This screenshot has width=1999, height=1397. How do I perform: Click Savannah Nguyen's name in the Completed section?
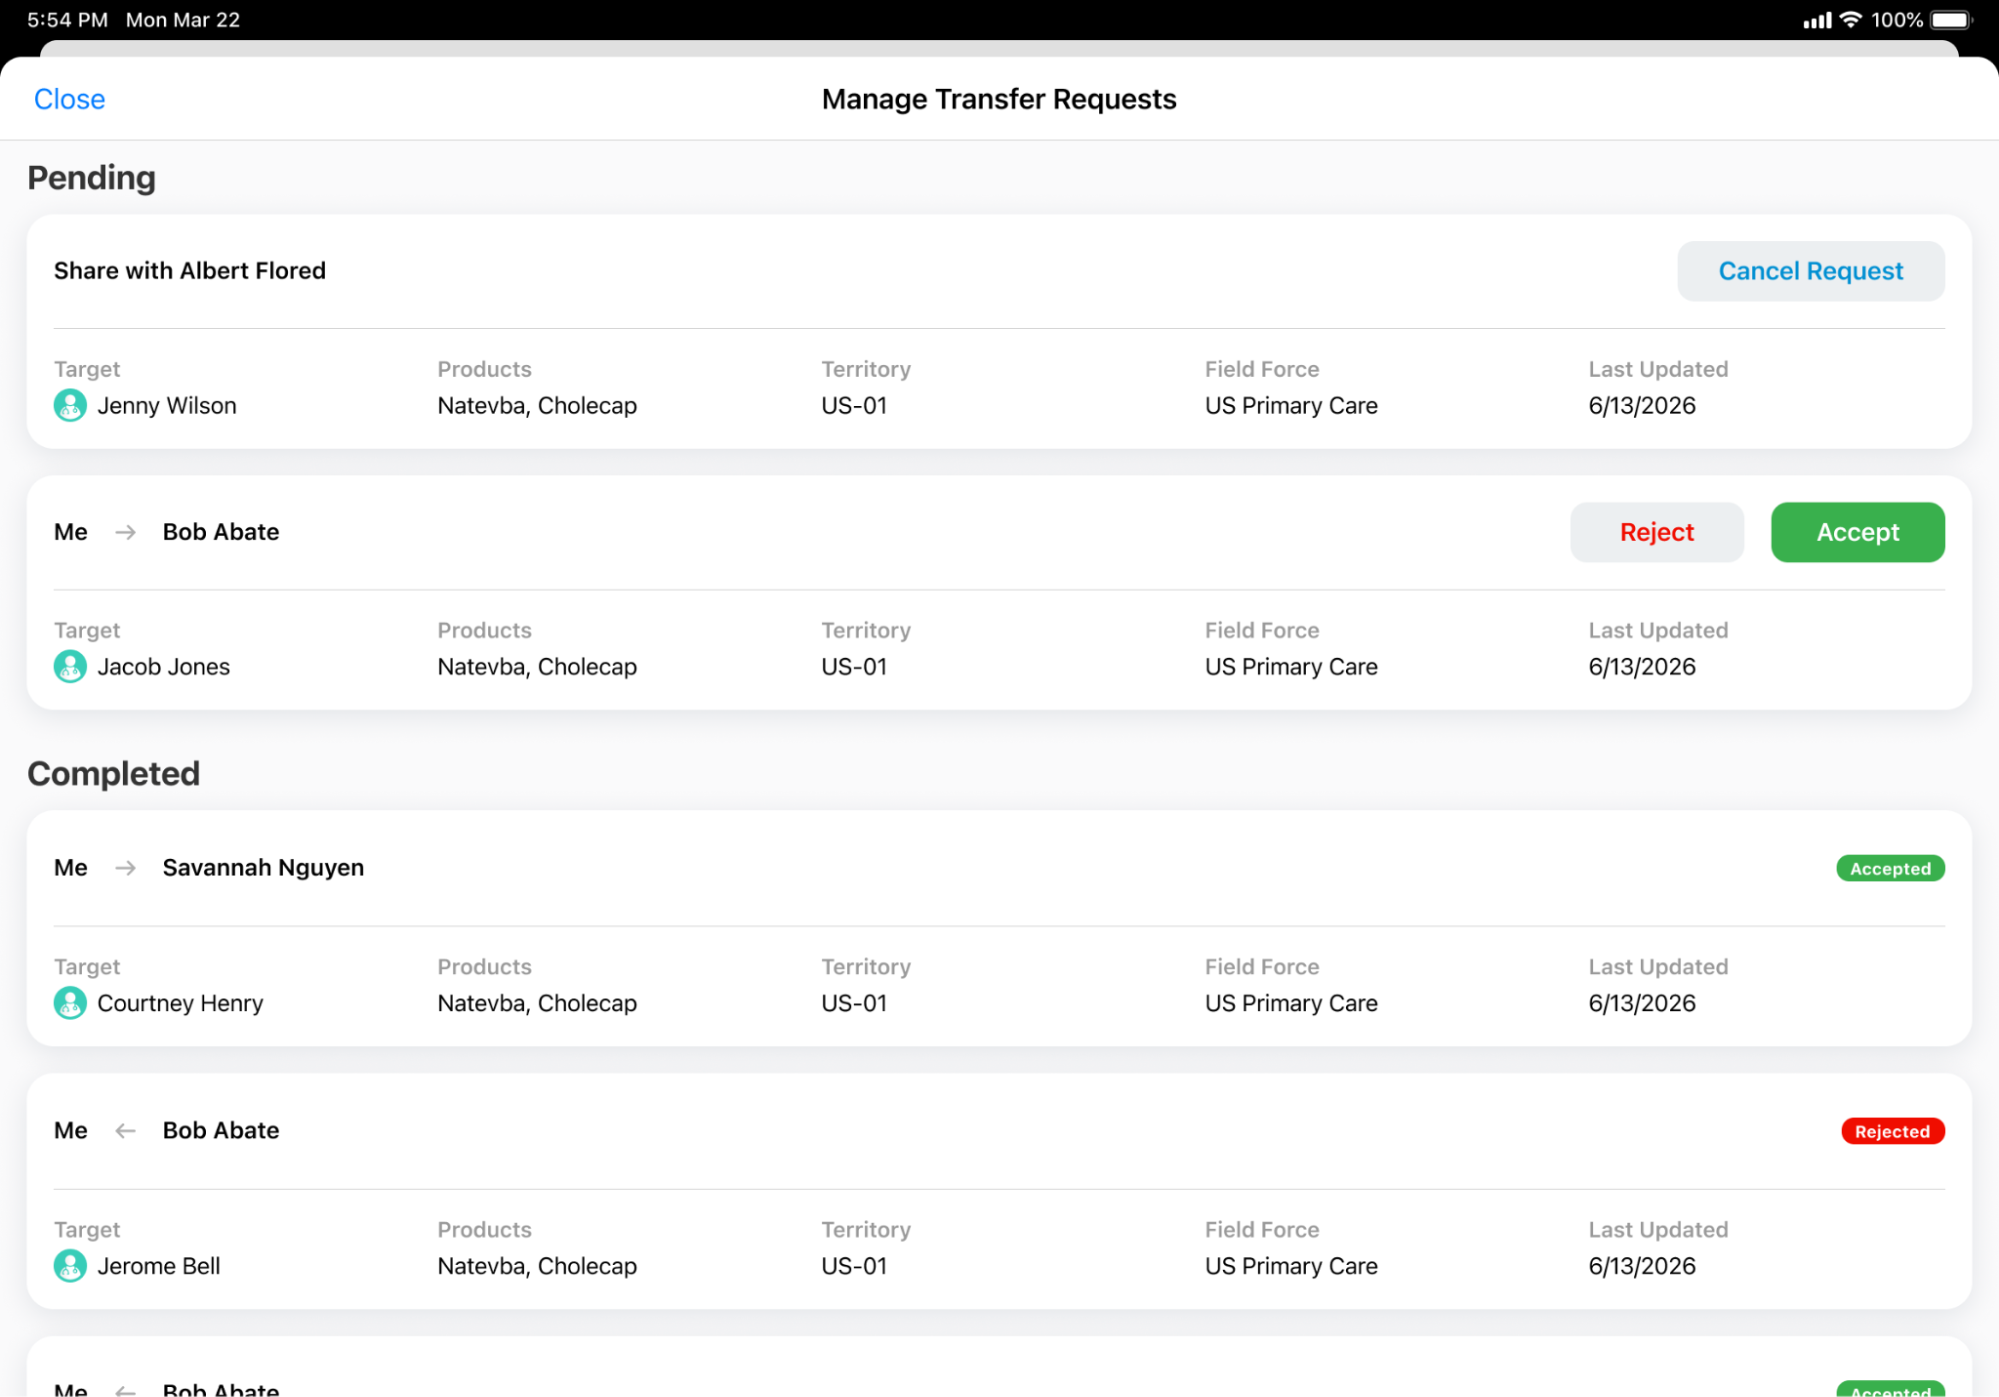263,868
